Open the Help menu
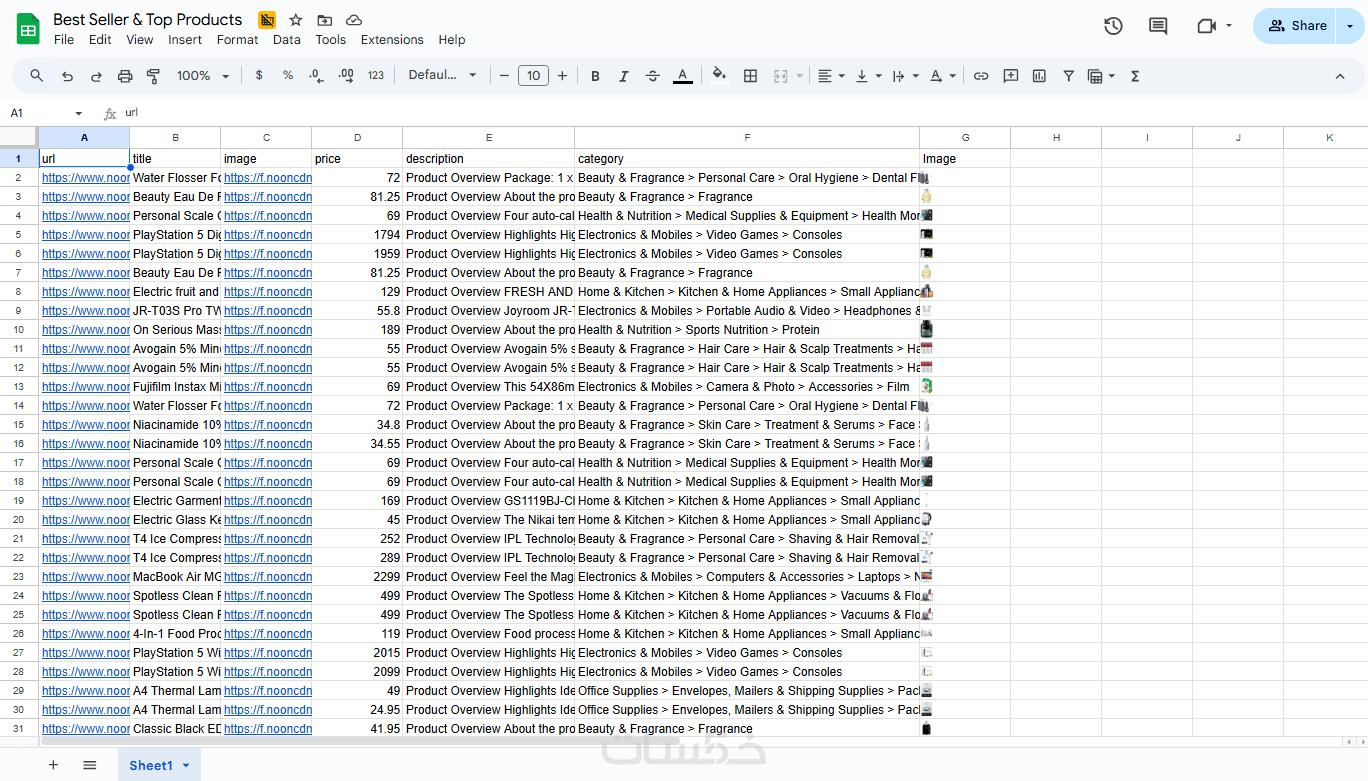This screenshot has height=781, width=1368. (452, 40)
